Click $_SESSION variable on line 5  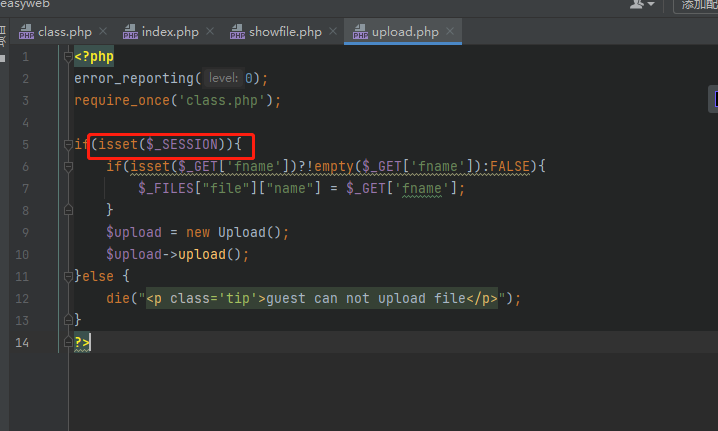coord(182,144)
